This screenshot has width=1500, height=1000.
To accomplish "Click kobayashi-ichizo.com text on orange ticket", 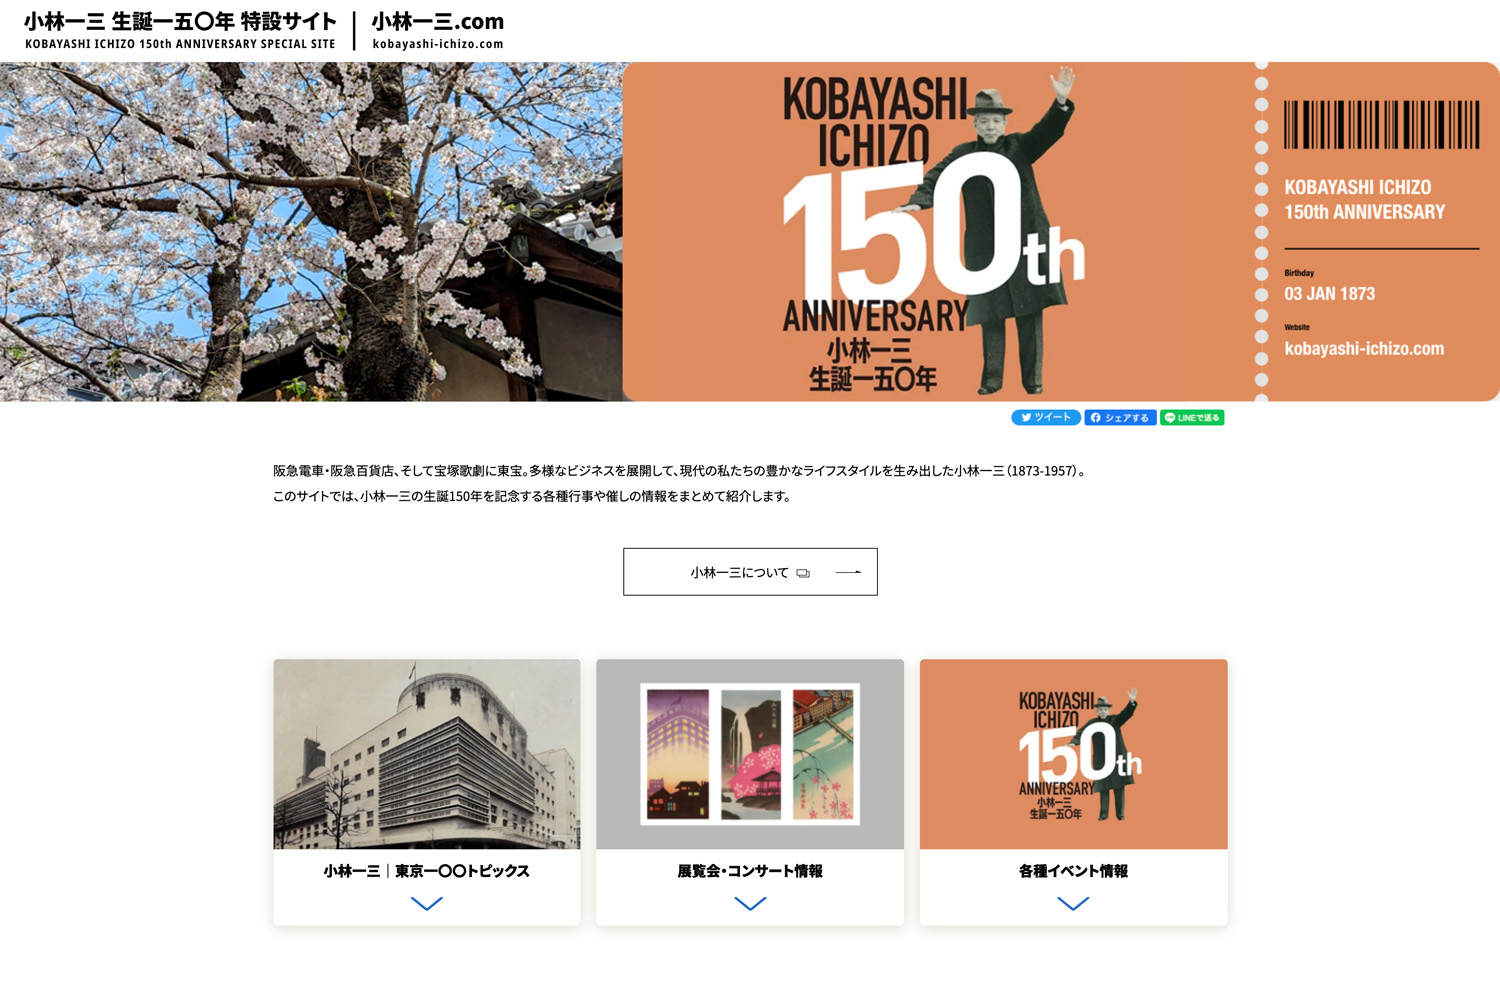I will 1364,349.
